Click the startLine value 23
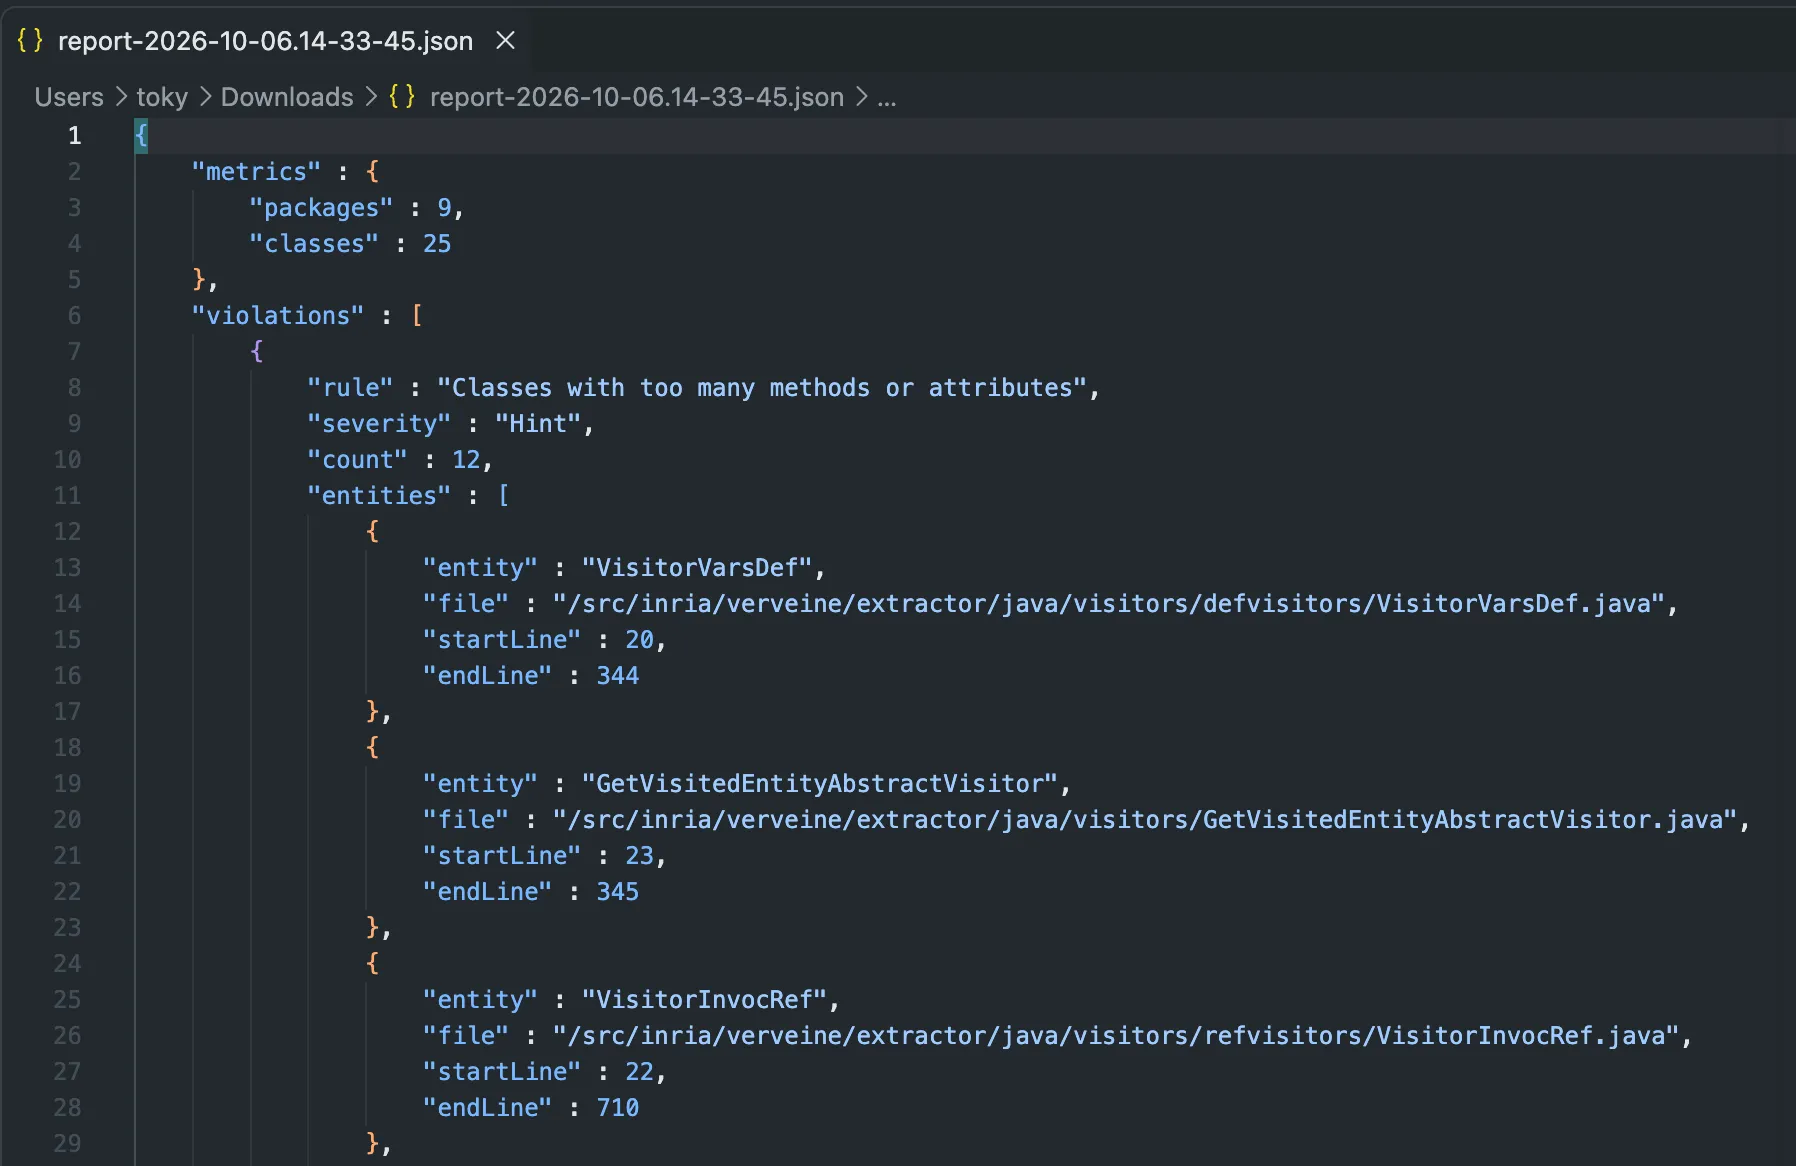 [640, 855]
